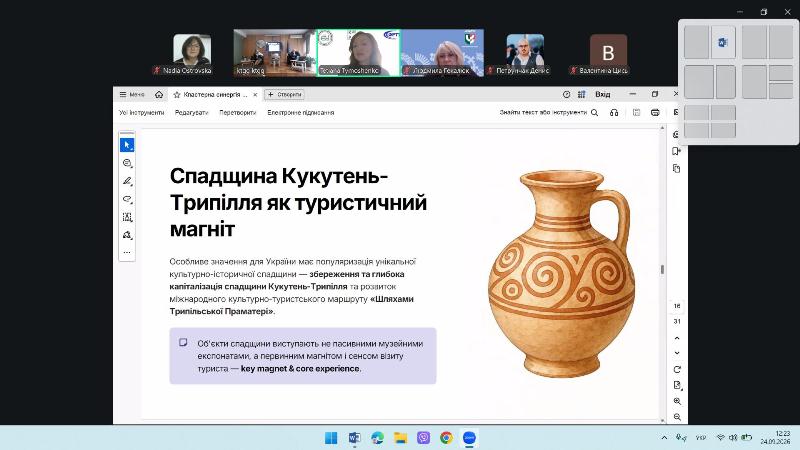The image size is (800, 450).
Task: Choose the bottom-right quadrant snap layout zone
Action: click(723, 130)
